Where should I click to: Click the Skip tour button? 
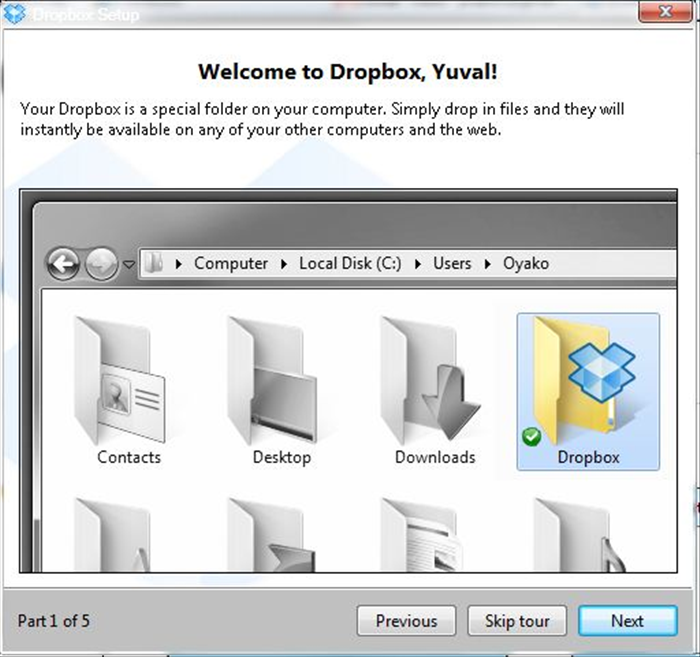coord(517,620)
